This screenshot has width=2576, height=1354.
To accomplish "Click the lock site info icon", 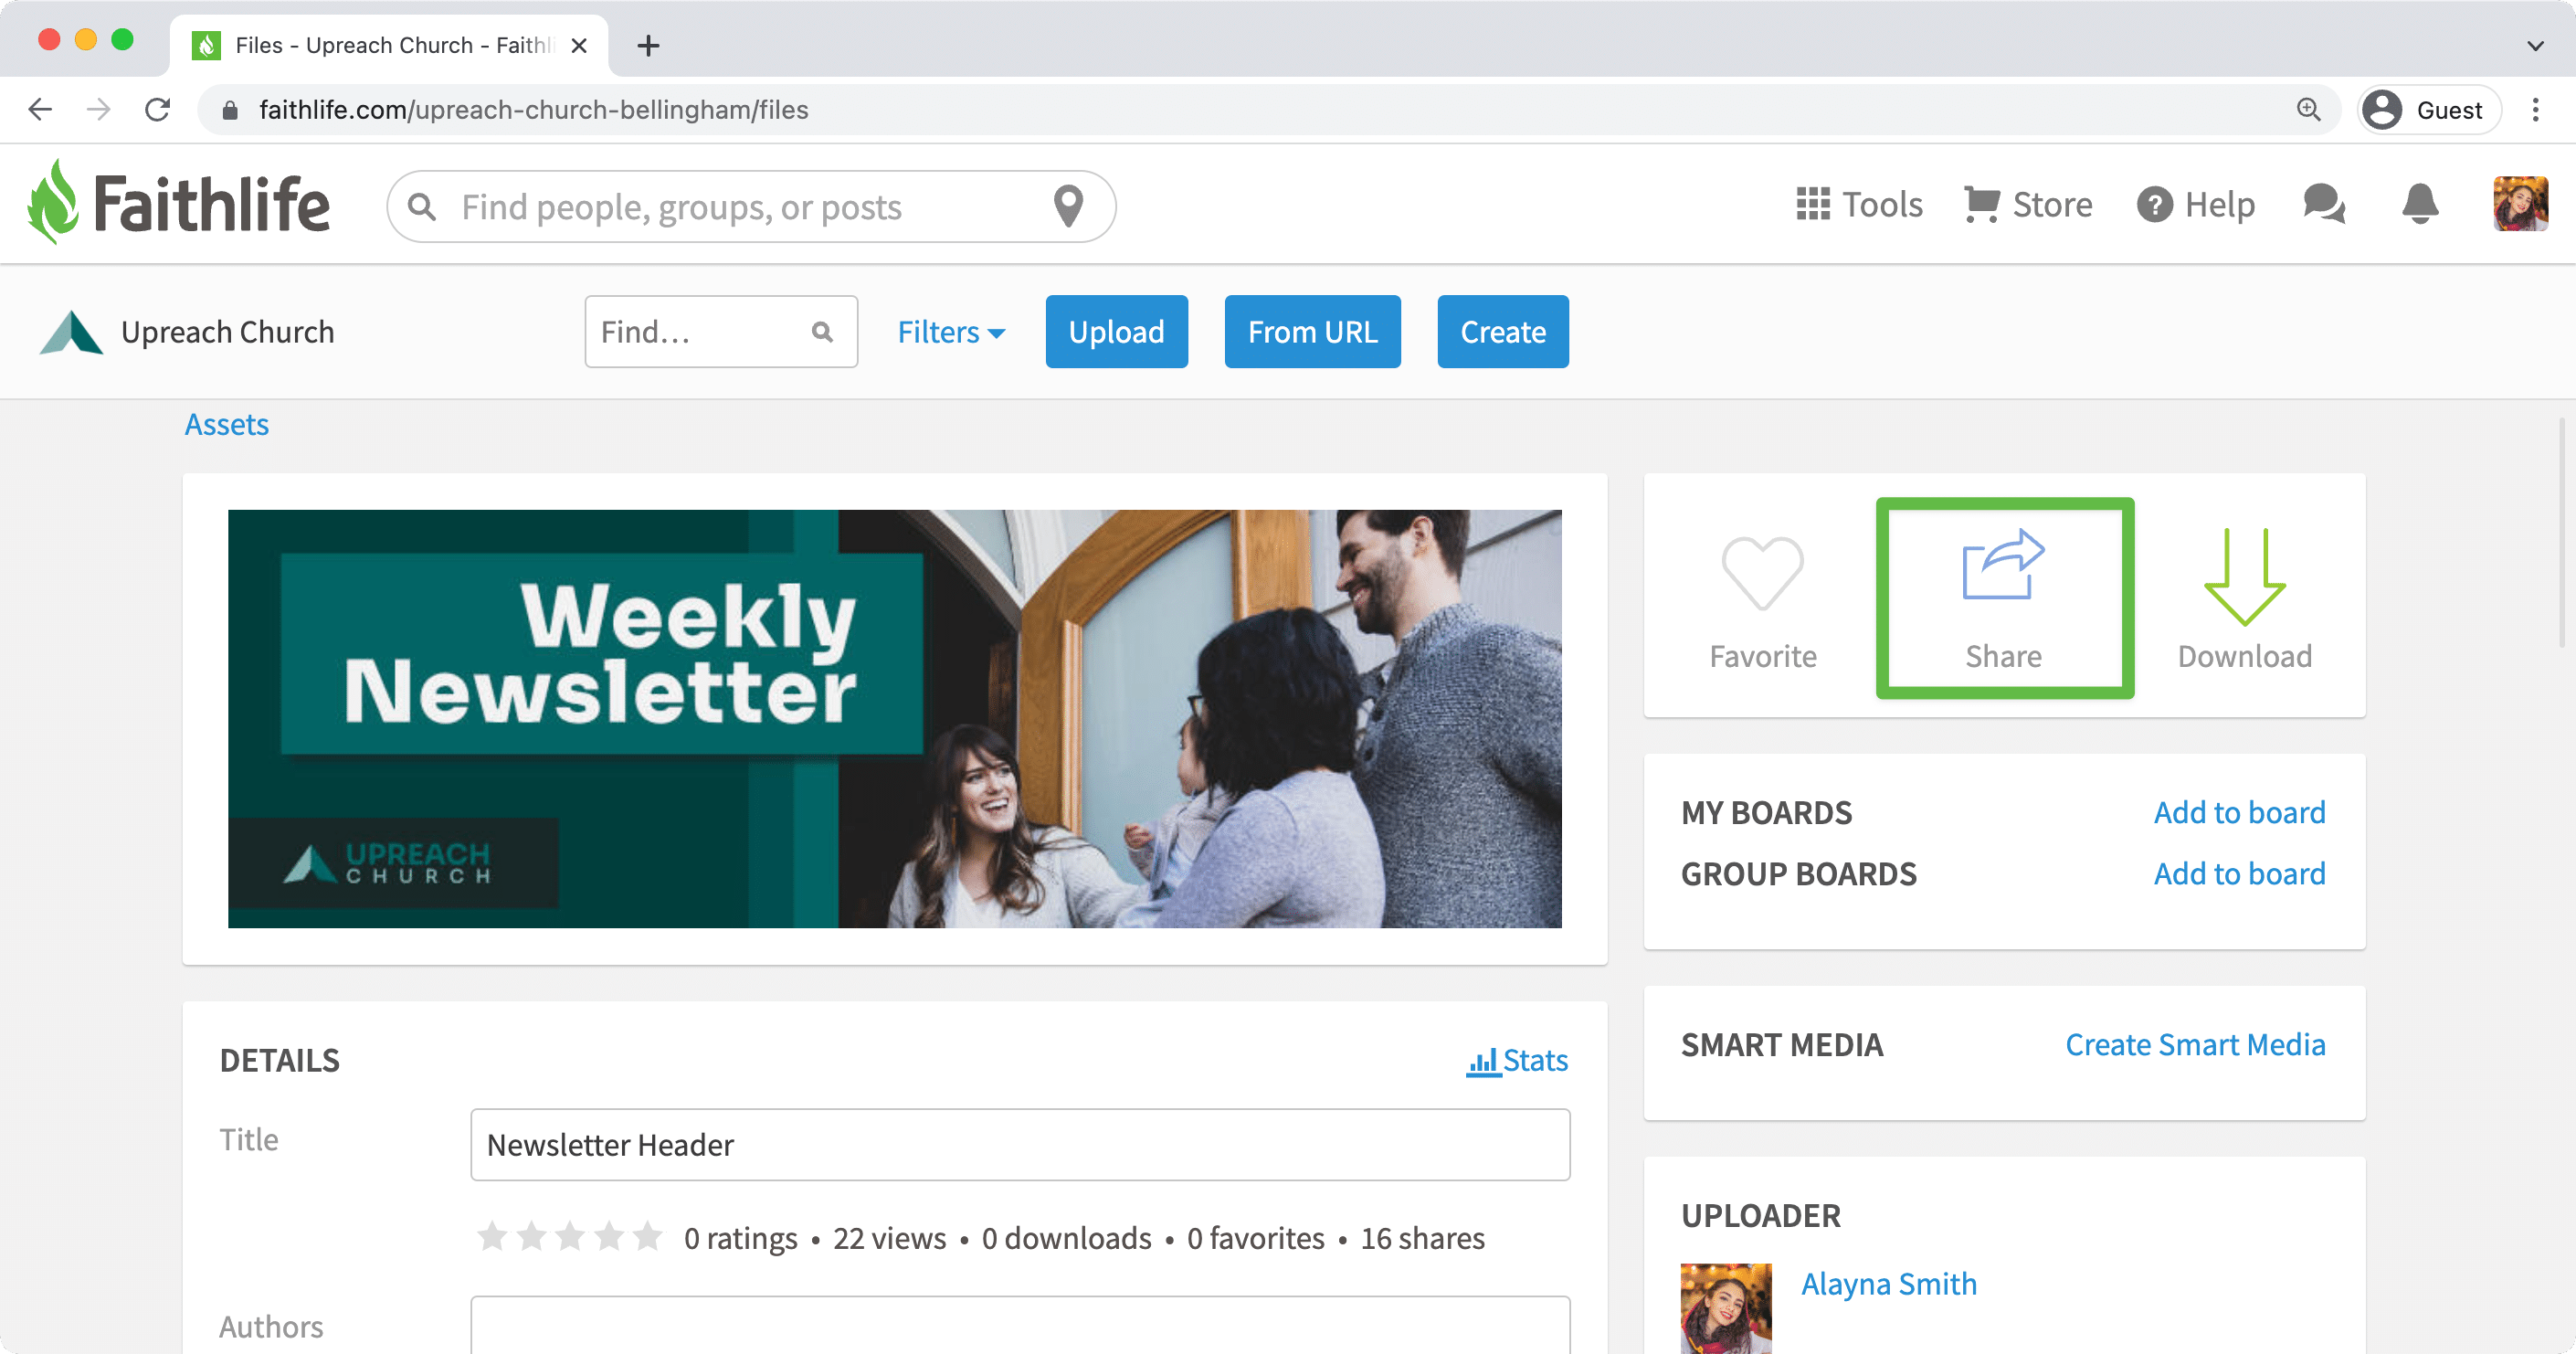I will coord(230,110).
